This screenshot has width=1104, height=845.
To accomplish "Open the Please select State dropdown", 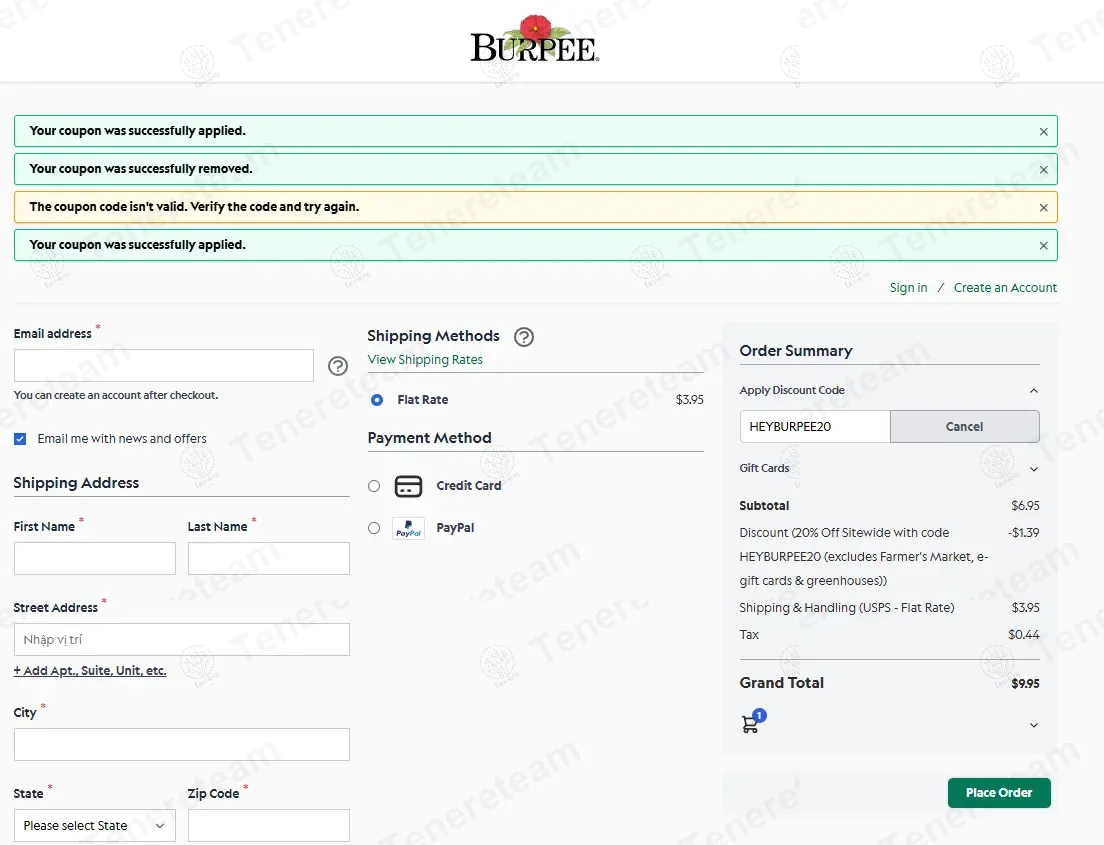I will click(x=94, y=825).
